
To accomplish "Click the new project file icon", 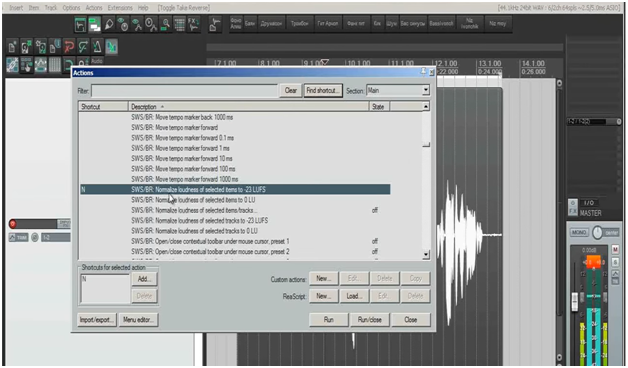I will tap(12, 47).
